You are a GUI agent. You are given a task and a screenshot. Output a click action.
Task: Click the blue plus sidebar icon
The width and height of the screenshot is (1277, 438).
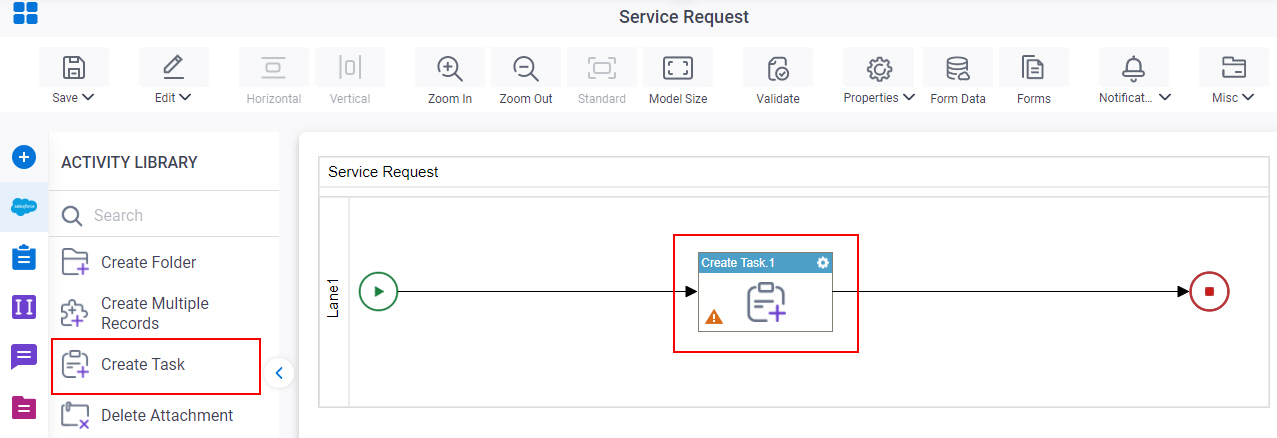coord(24,157)
